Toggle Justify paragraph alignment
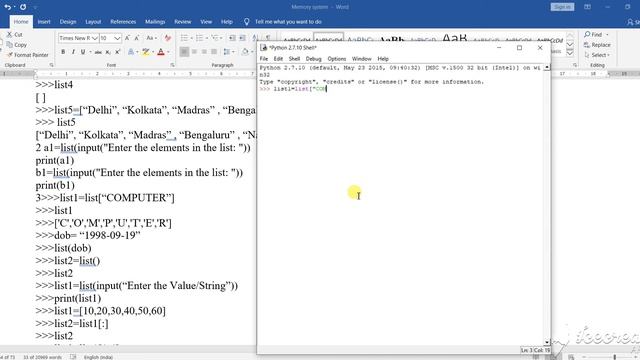Viewport: 640px width, 360px height. 214,52
